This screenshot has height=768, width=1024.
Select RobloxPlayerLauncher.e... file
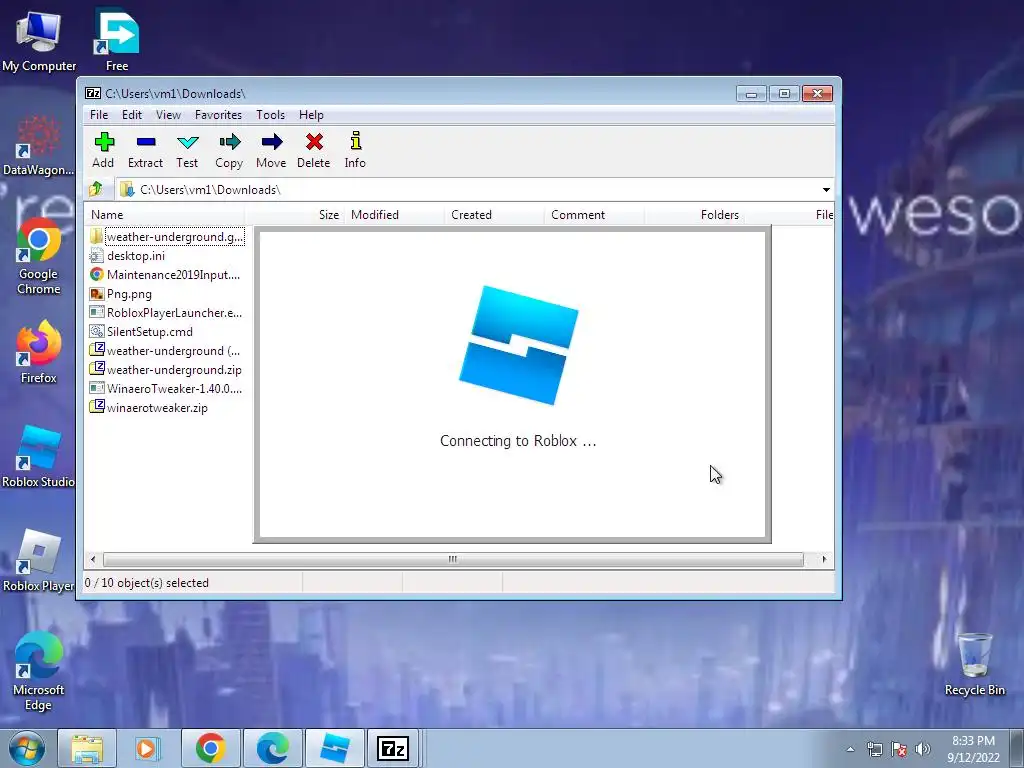click(x=166, y=313)
